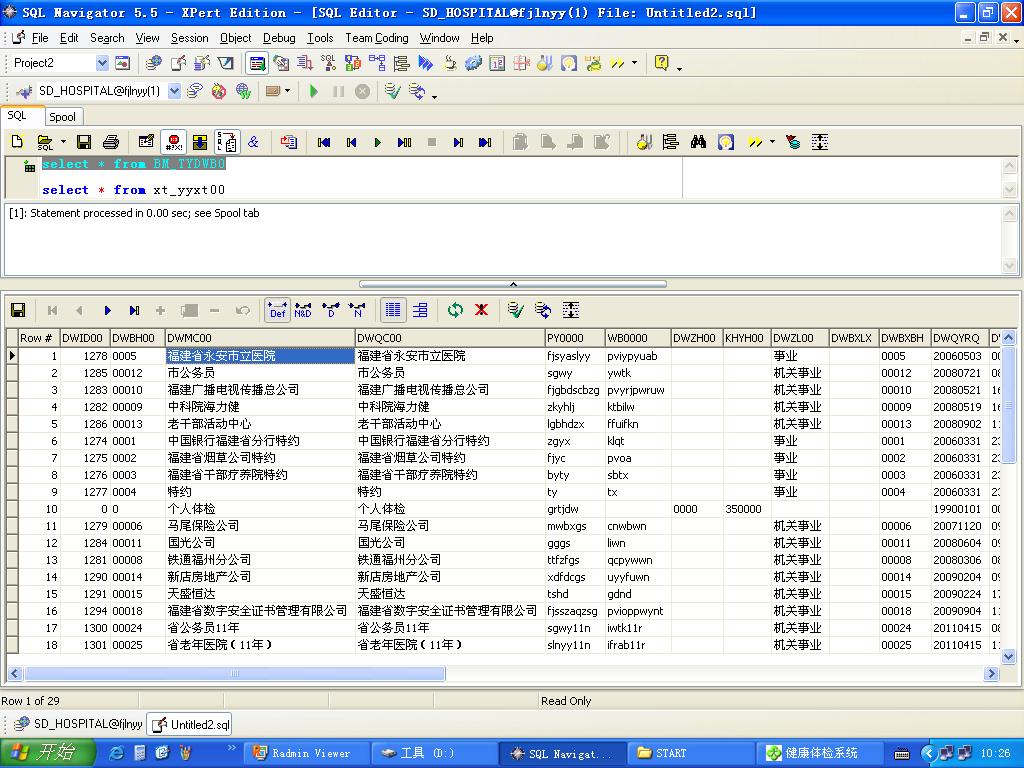This screenshot has height=768, width=1024.
Task: Expand the open SQL file dropdown arrow
Action: (x=63, y=142)
